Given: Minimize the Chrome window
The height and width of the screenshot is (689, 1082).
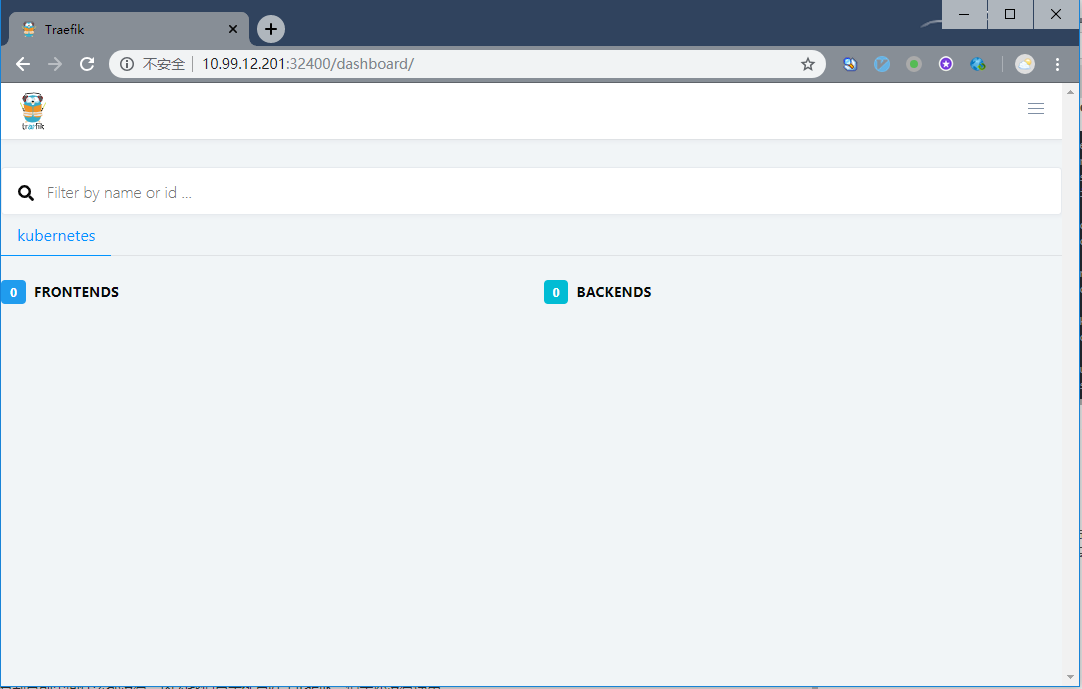Looking at the screenshot, I should (x=964, y=14).
